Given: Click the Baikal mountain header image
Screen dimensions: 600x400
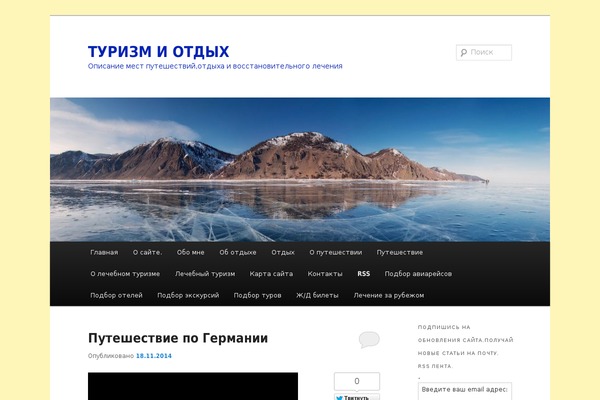Looking at the screenshot, I should click(300, 170).
